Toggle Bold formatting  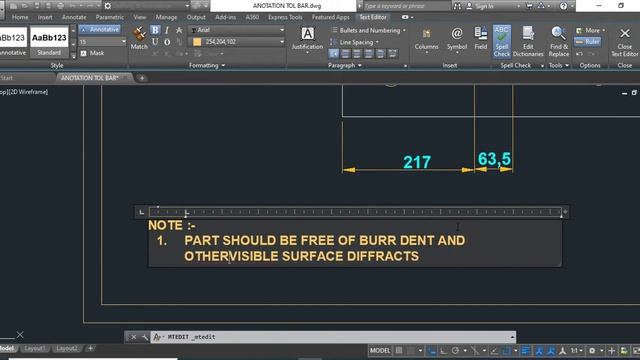click(x=155, y=30)
